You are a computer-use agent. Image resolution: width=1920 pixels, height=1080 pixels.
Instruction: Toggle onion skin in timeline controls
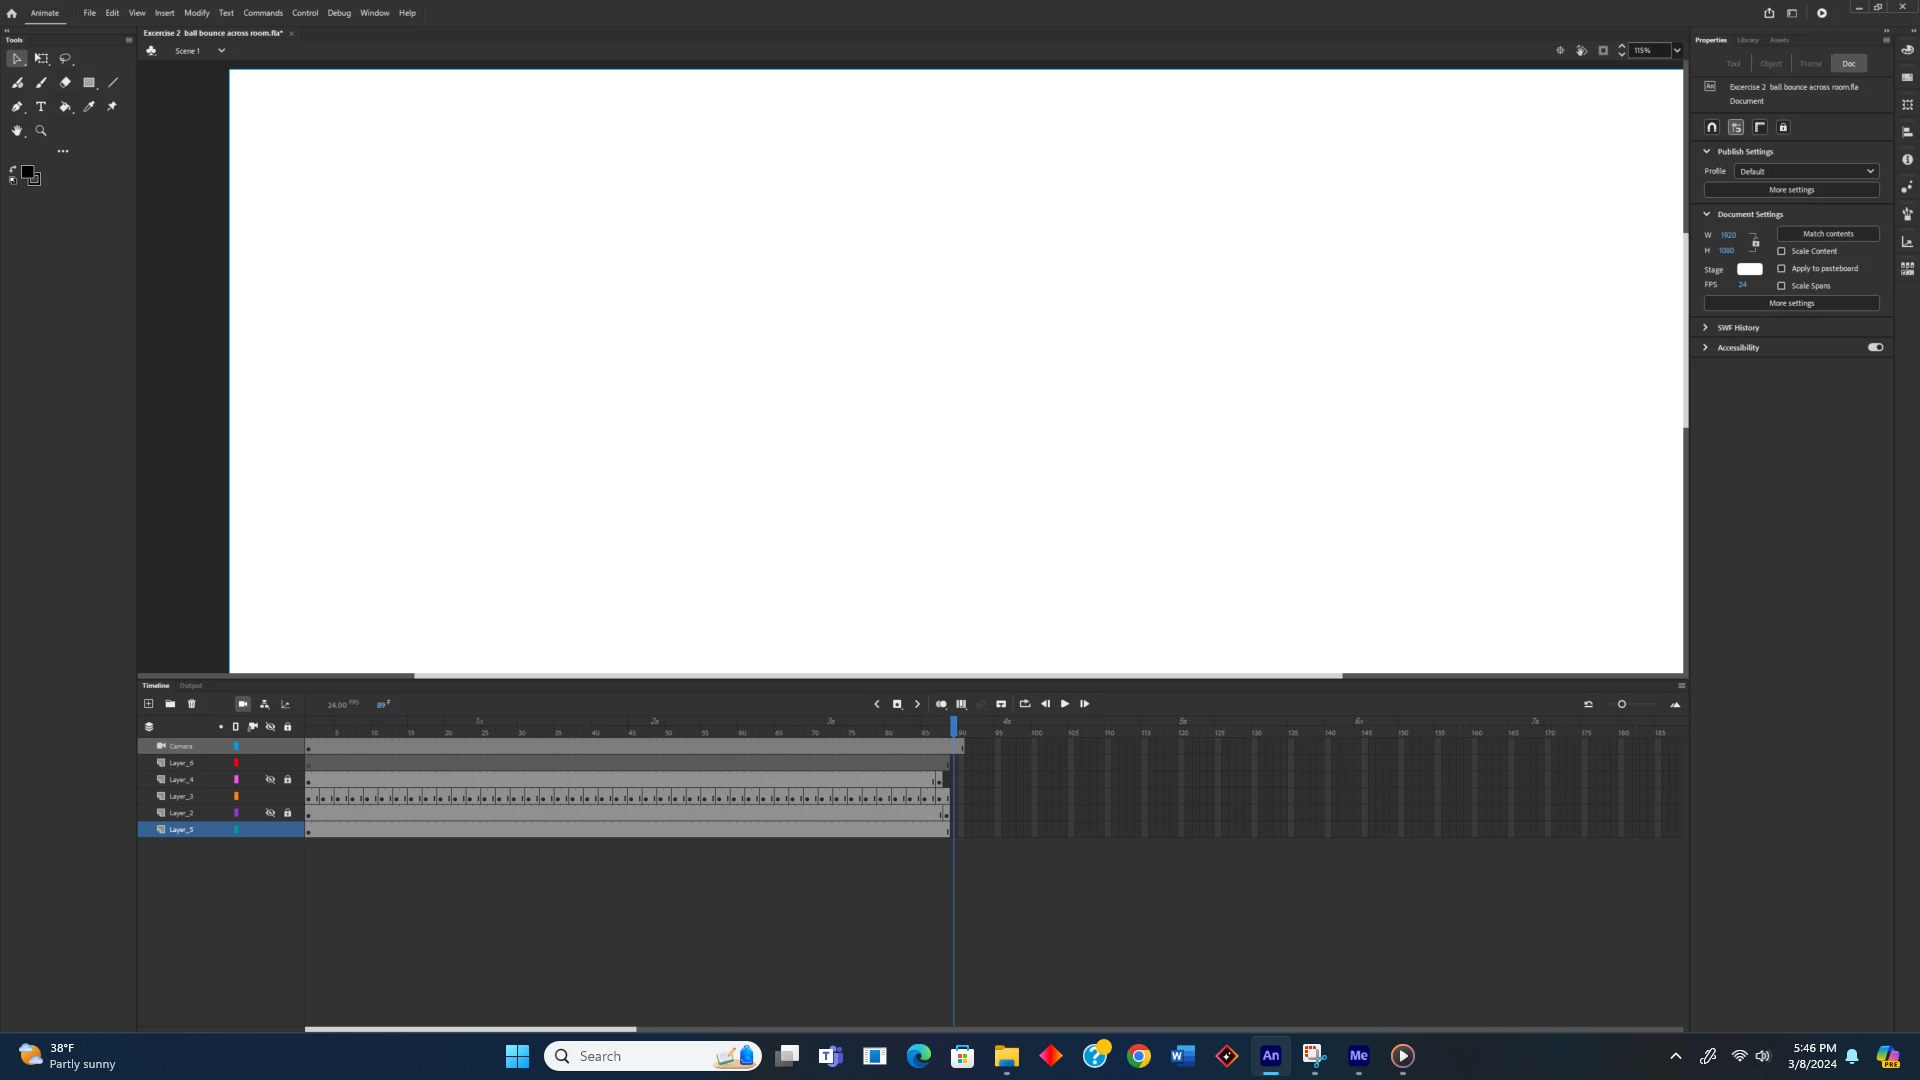point(941,704)
